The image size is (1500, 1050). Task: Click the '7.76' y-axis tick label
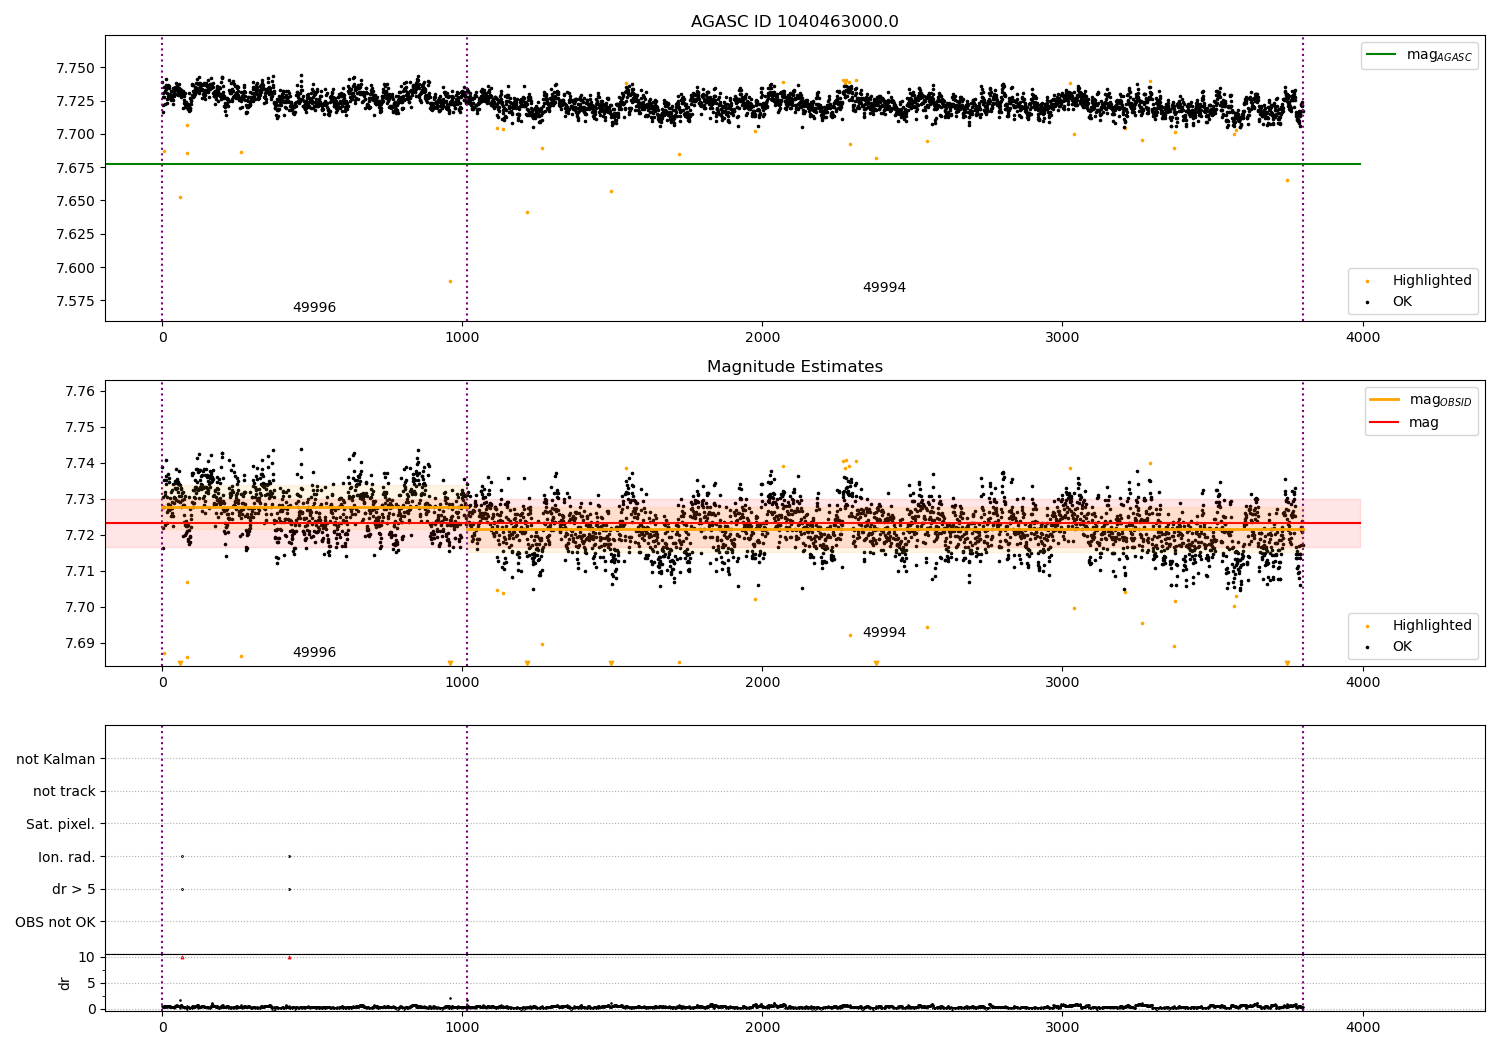point(79,391)
